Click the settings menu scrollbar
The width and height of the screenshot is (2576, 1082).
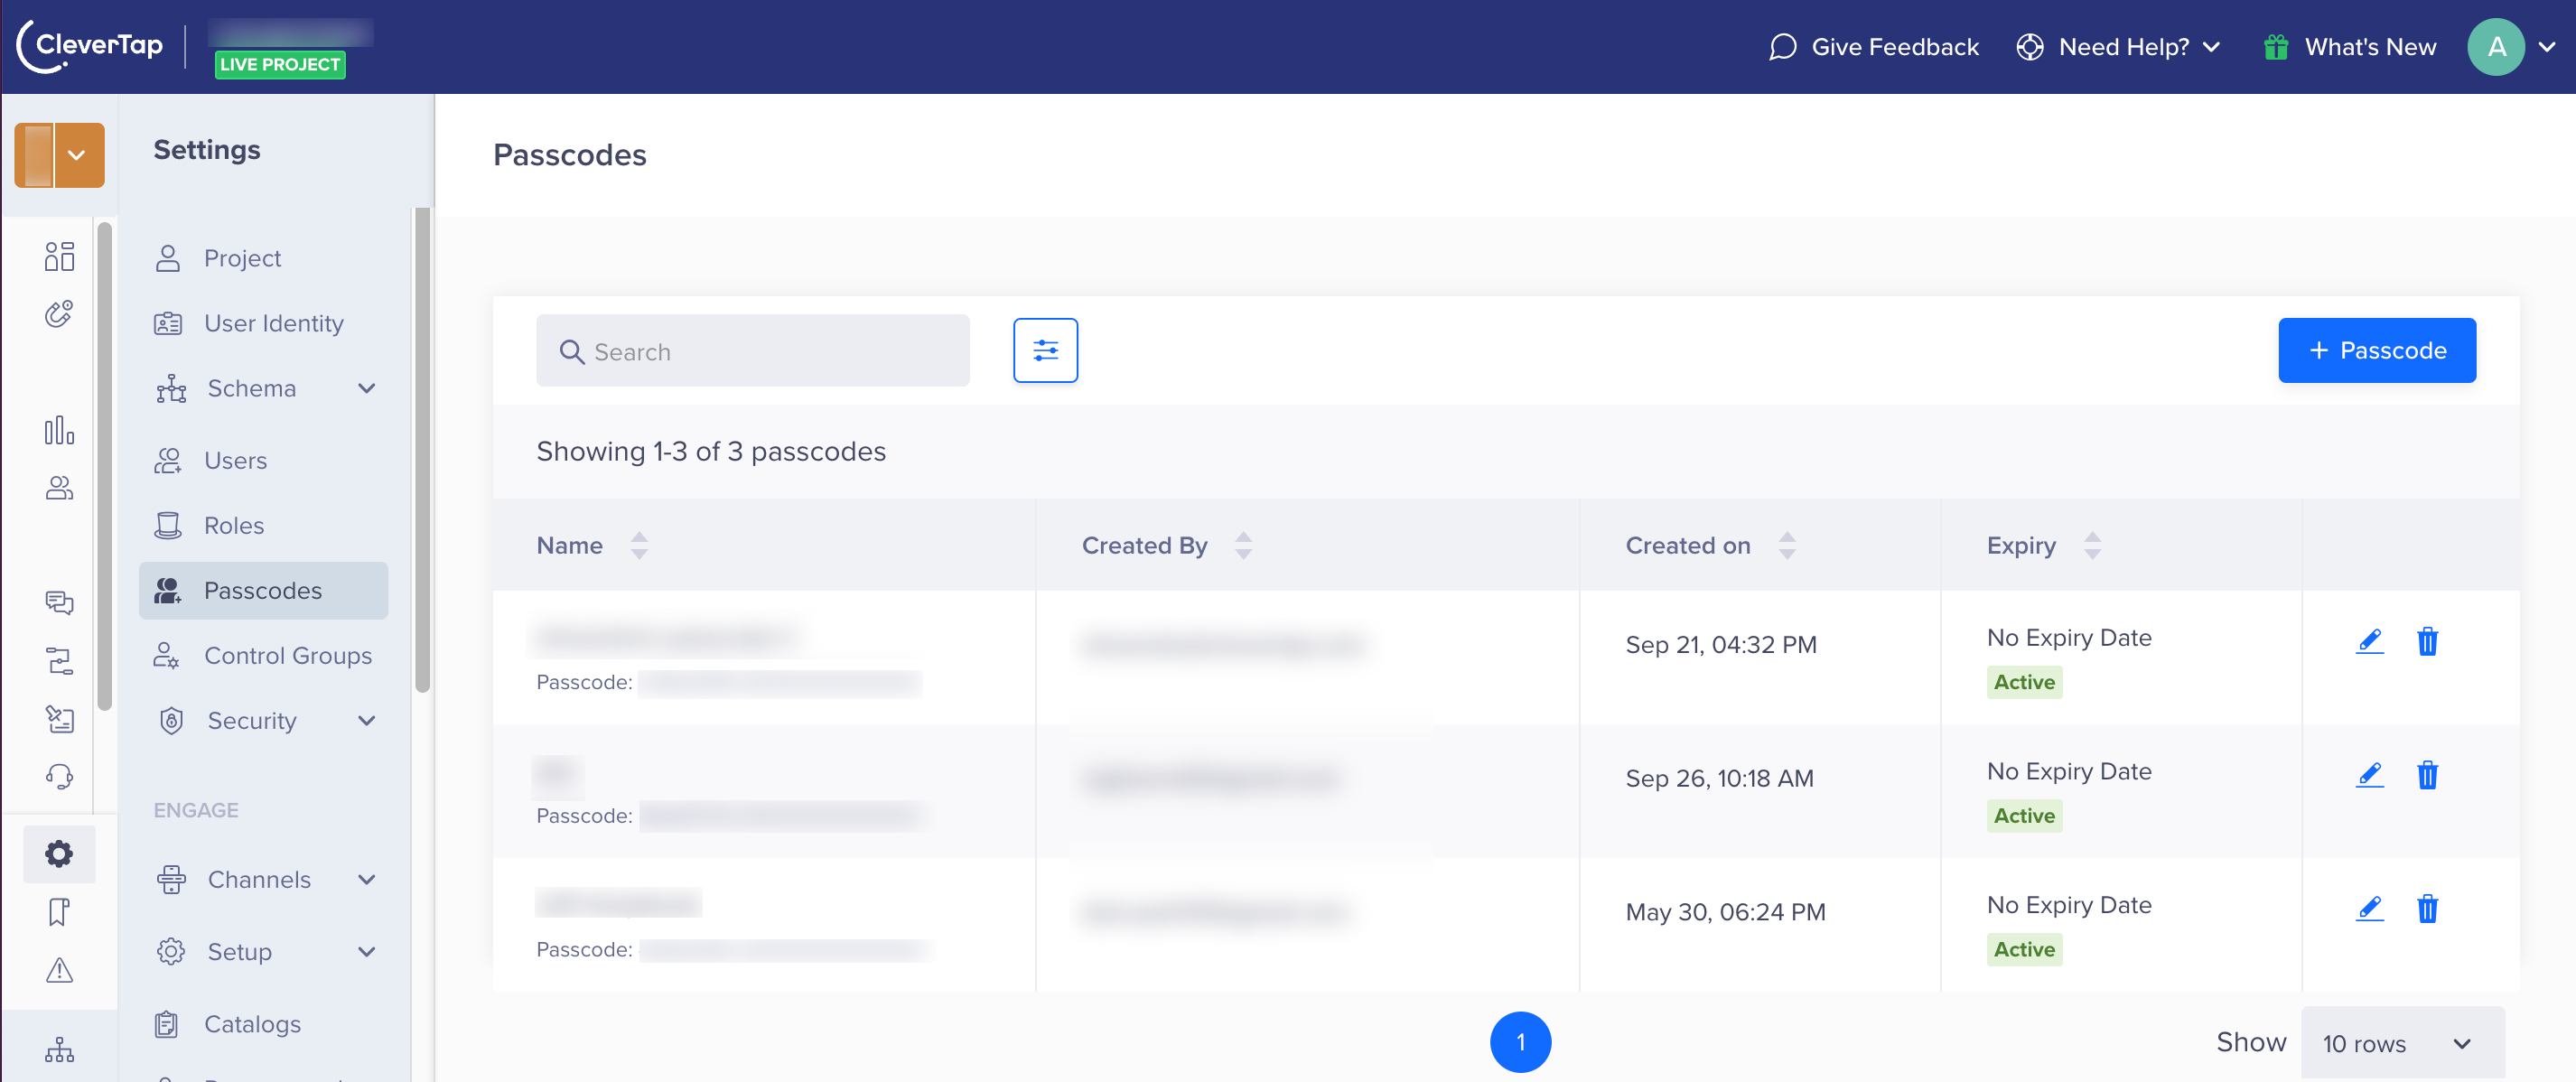click(x=422, y=450)
